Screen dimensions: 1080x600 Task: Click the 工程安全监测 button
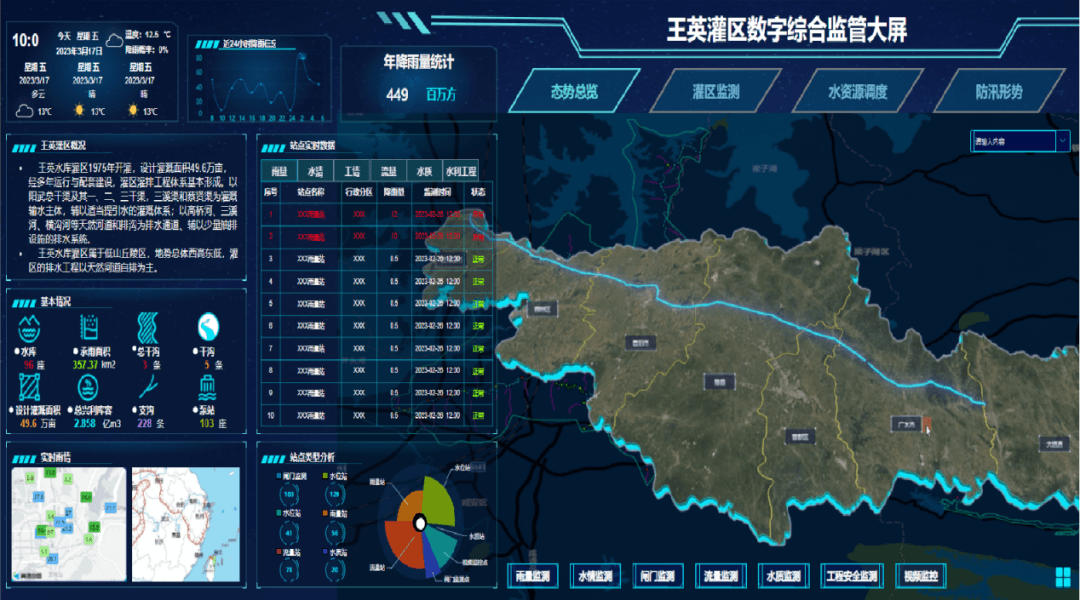(851, 576)
